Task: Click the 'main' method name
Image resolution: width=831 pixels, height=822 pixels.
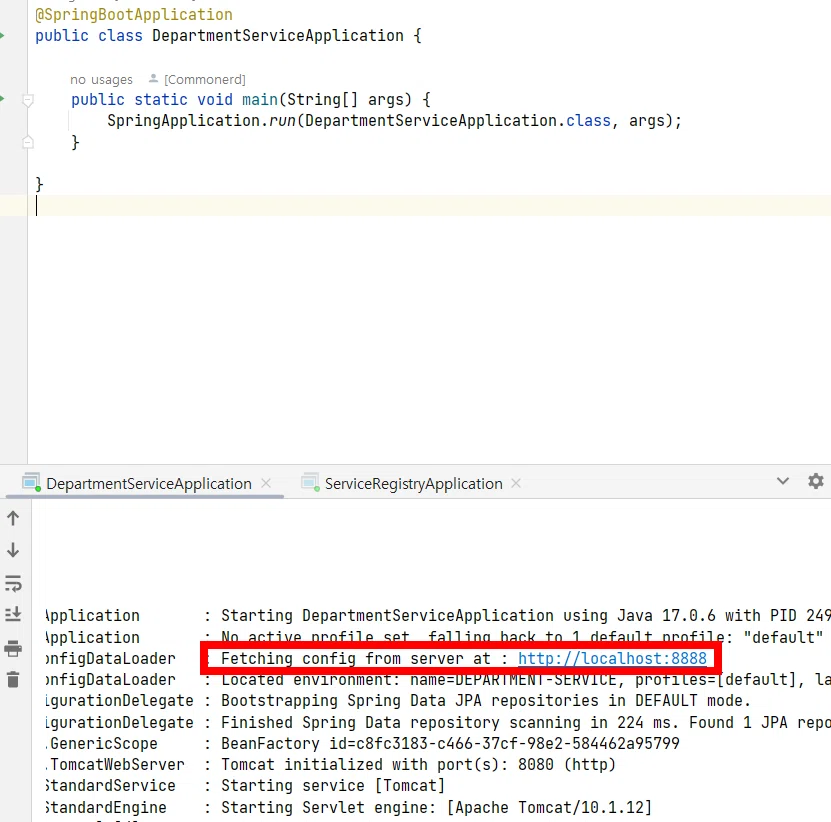Action: [x=260, y=100]
